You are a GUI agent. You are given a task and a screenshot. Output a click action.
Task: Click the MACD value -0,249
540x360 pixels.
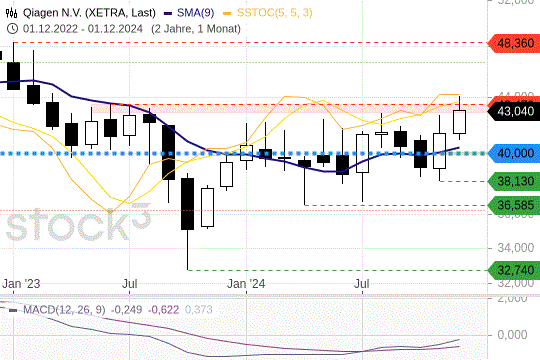click(x=126, y=310)
